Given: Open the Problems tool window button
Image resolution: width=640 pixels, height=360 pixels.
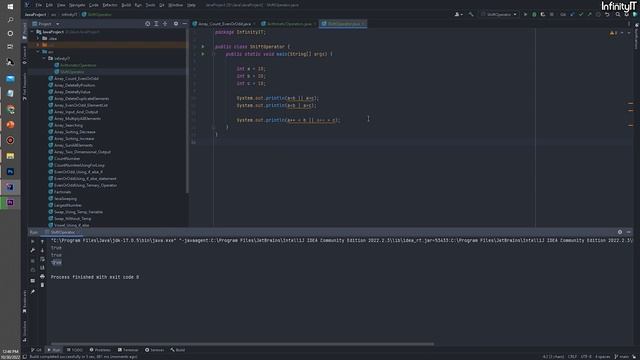Looking at the screenshot, I should click(x=100, y=350).
